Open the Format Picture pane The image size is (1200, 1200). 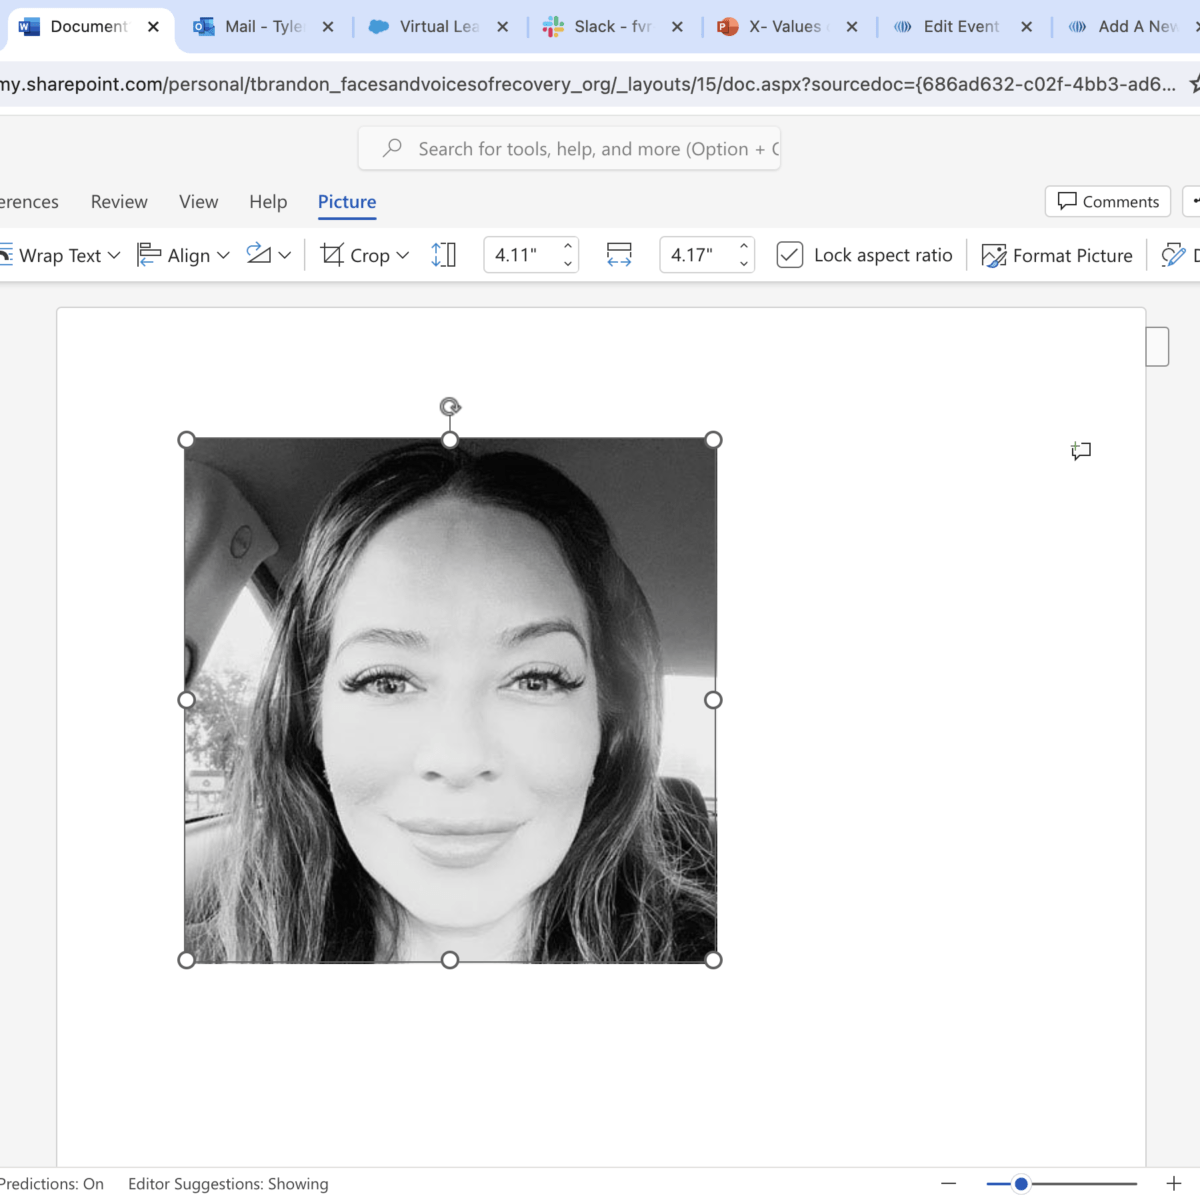[x=1057, y=255]
